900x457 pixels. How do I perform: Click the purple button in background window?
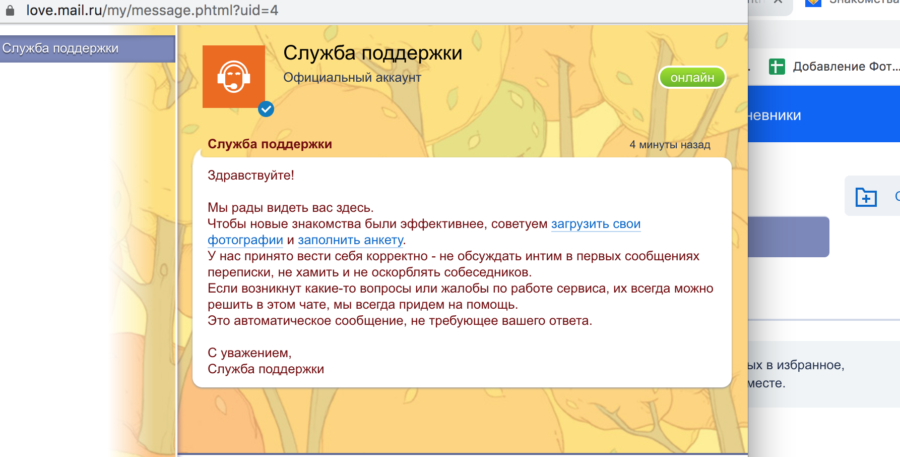(789, 237)
